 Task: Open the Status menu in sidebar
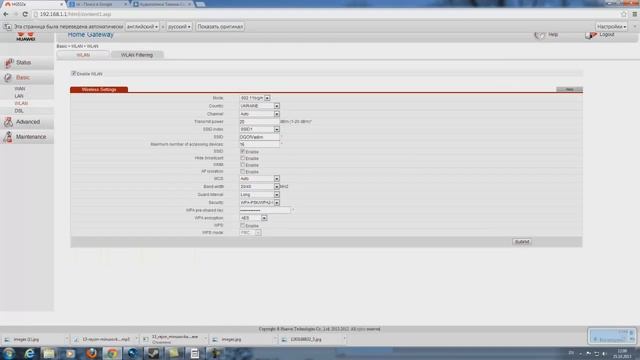coord(27,62)
